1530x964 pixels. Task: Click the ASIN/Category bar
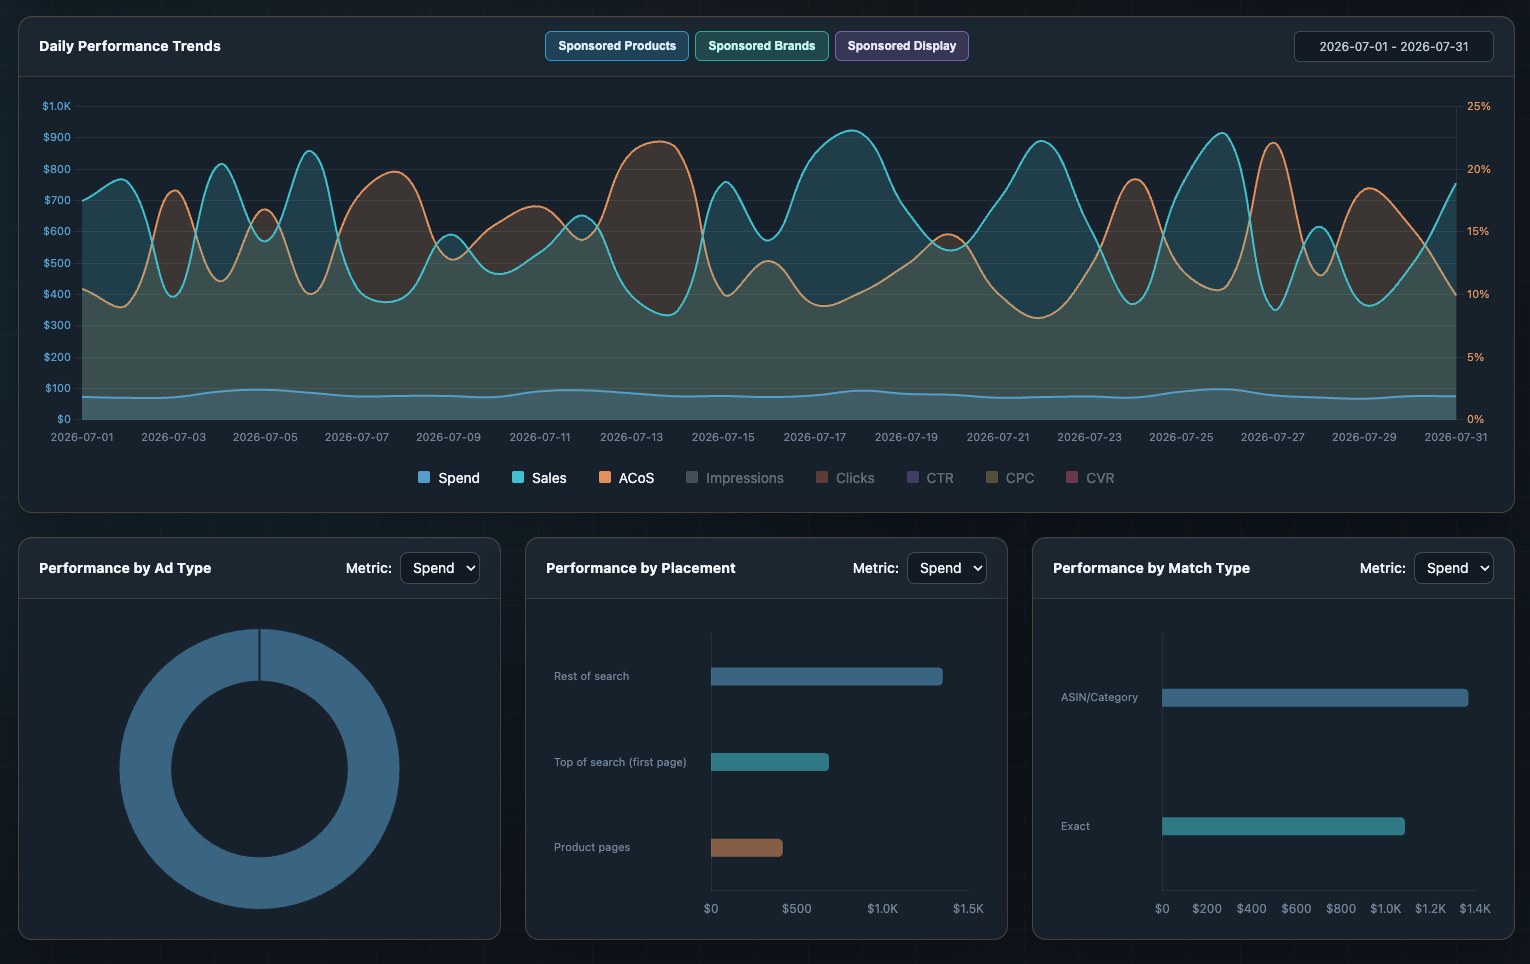point(1315,697)
